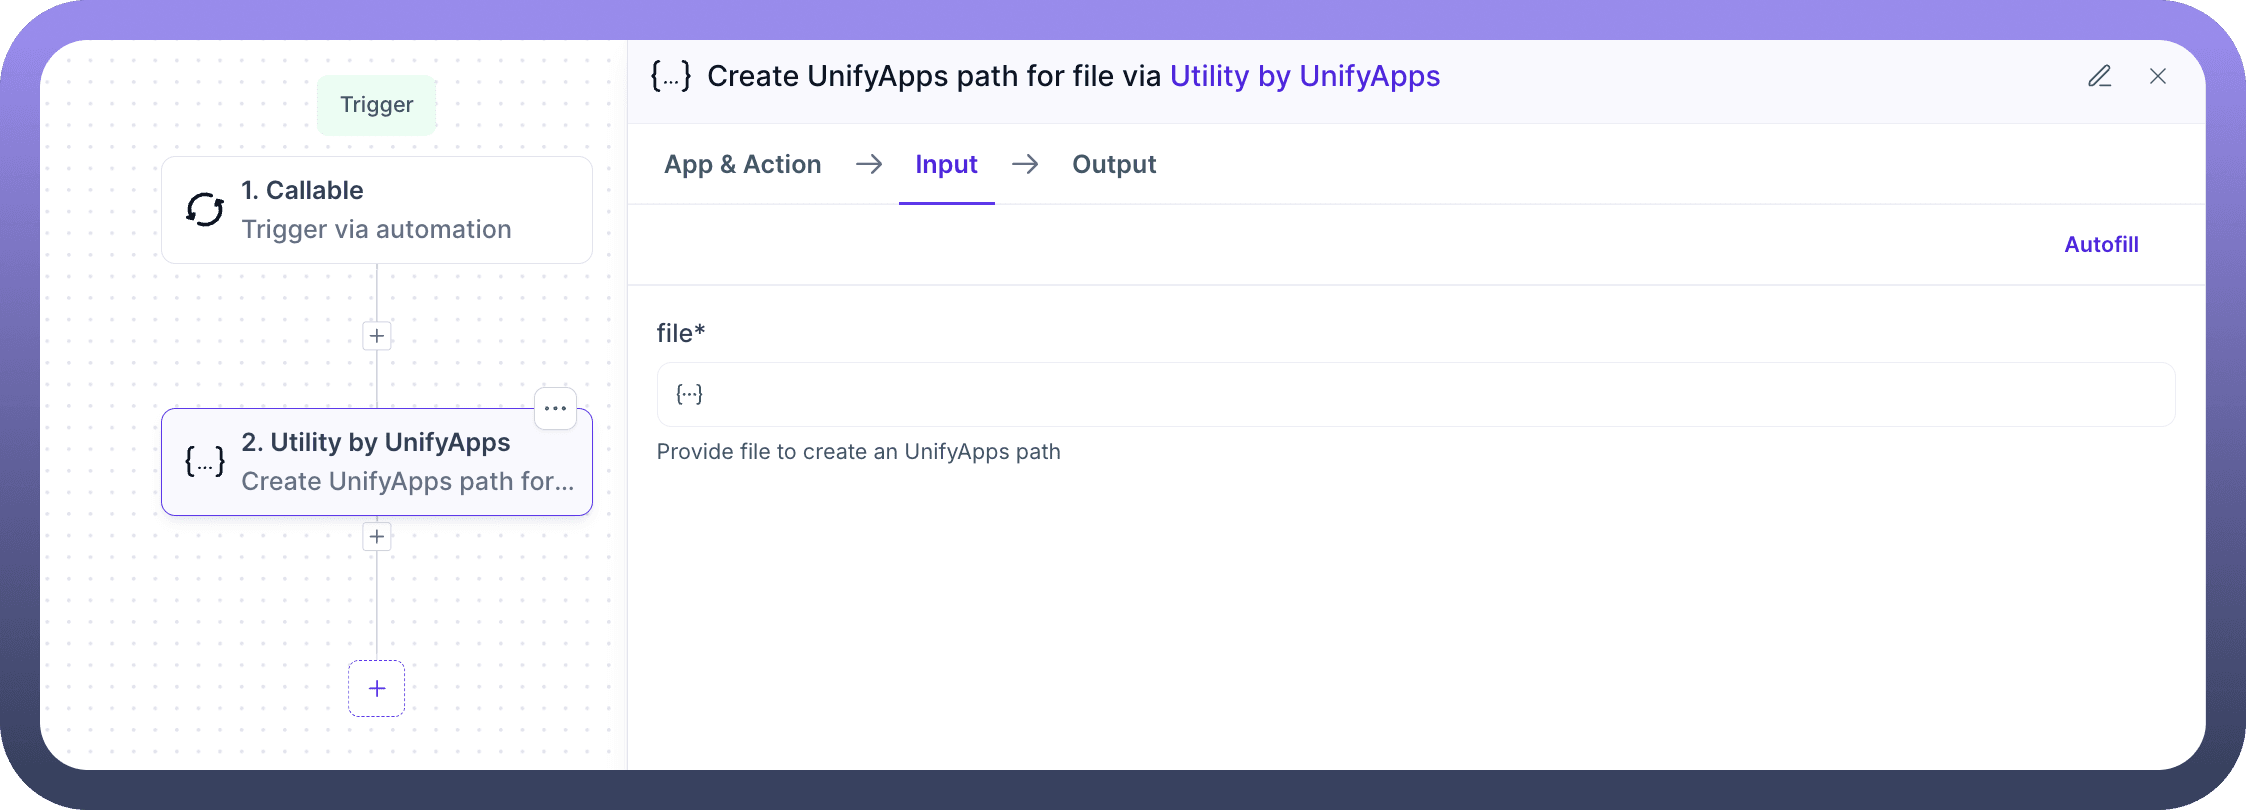
Task: Select the '1. Callable' node title
Action: pyautogui.click(x=302, y=190)
